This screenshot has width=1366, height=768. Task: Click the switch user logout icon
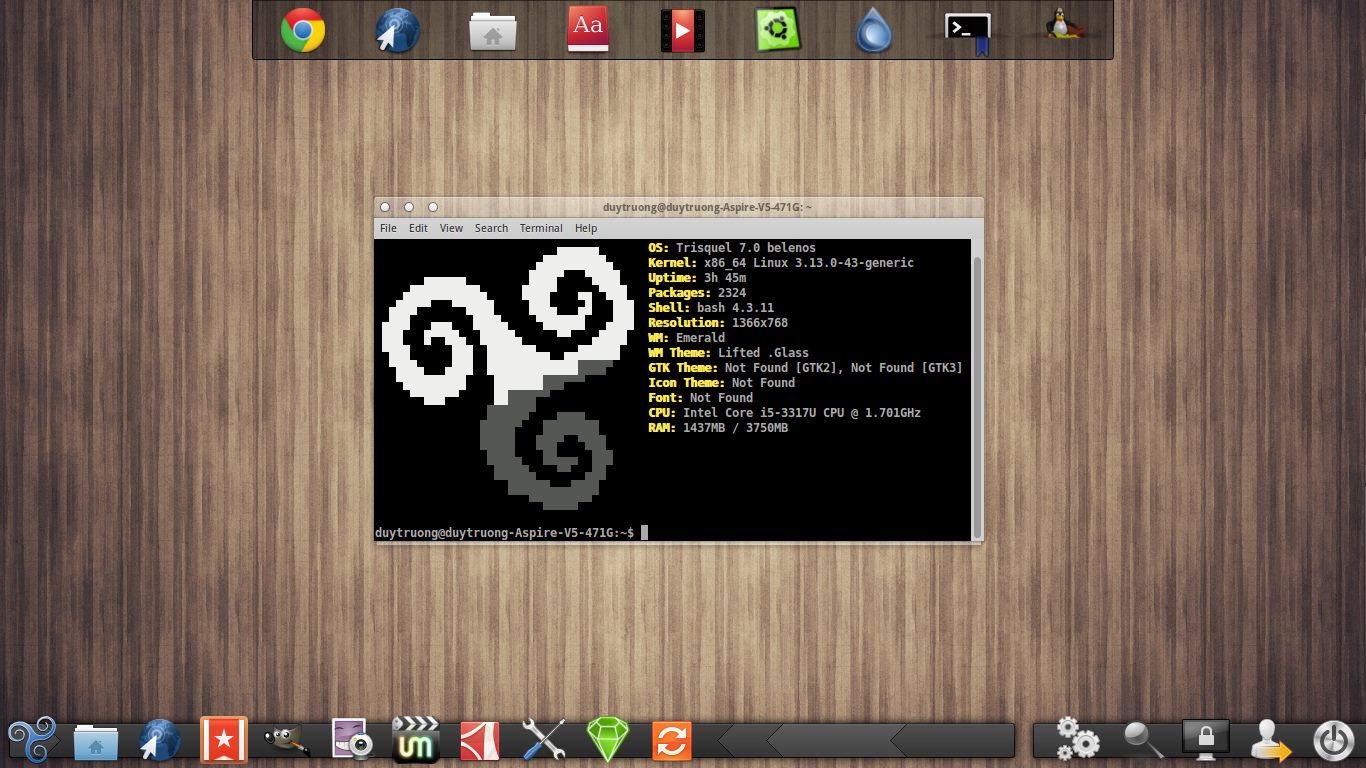click(x=1271, y=741)
